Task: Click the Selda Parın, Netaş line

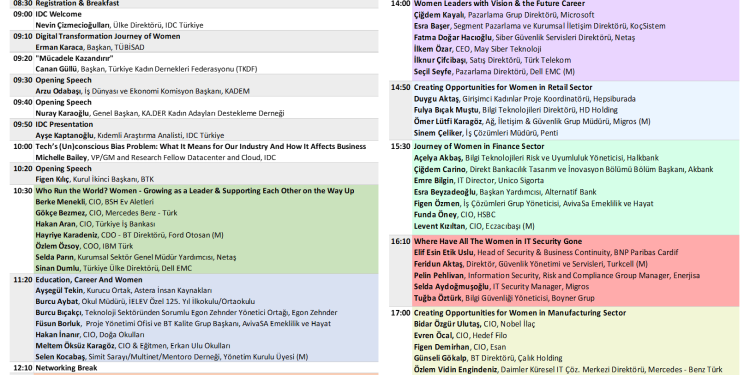Action: click(x=136, y=257)
